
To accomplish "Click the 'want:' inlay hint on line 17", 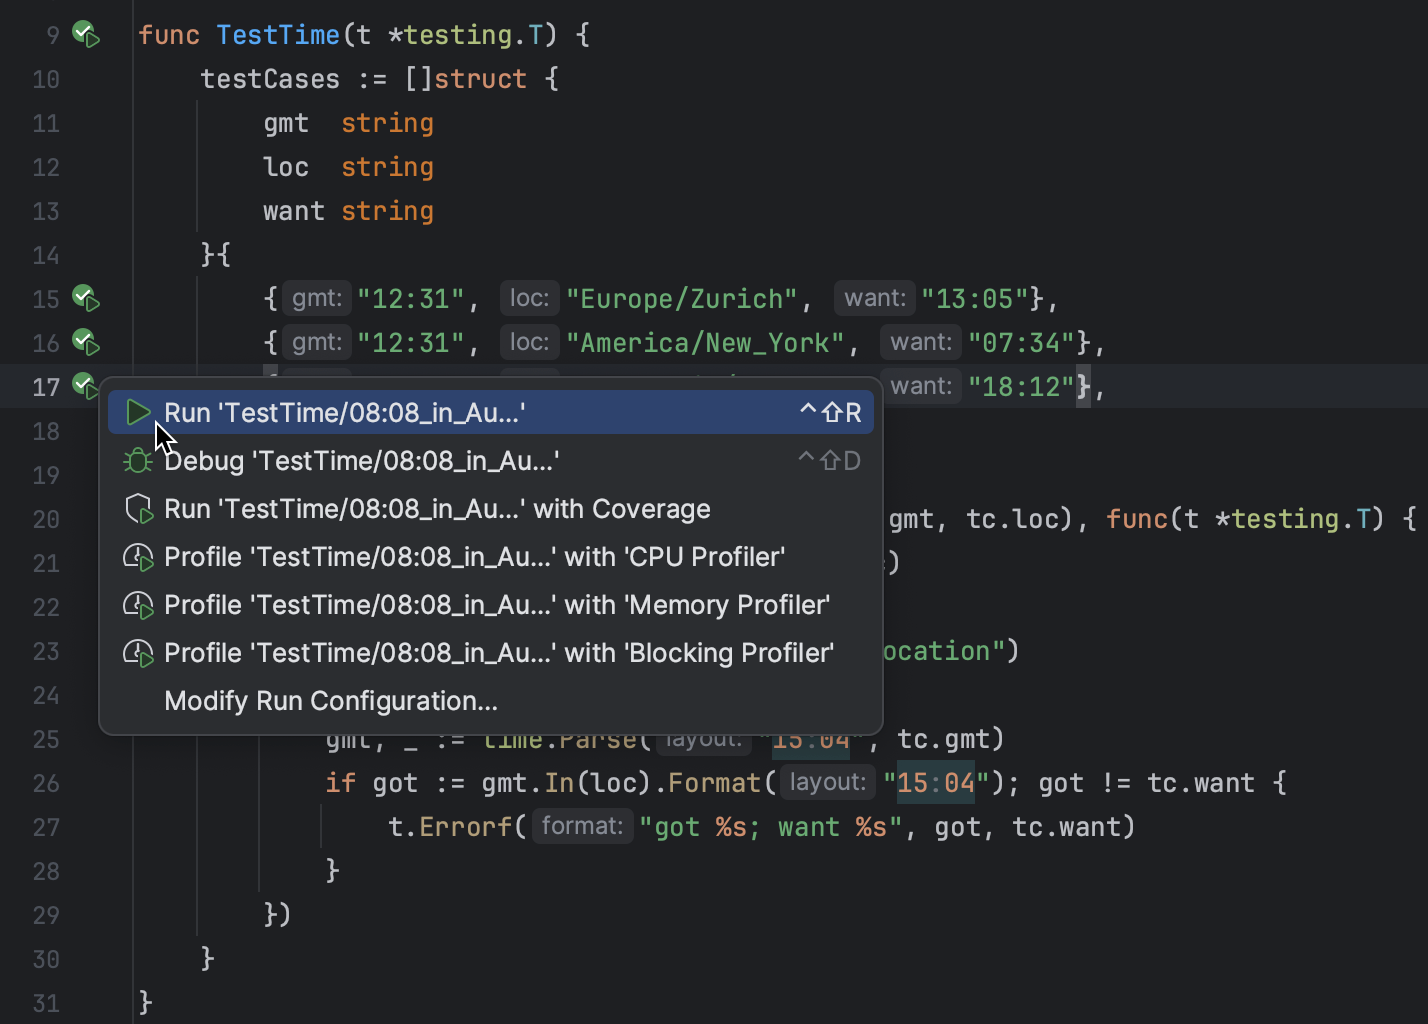I will [x=920, y=385].
